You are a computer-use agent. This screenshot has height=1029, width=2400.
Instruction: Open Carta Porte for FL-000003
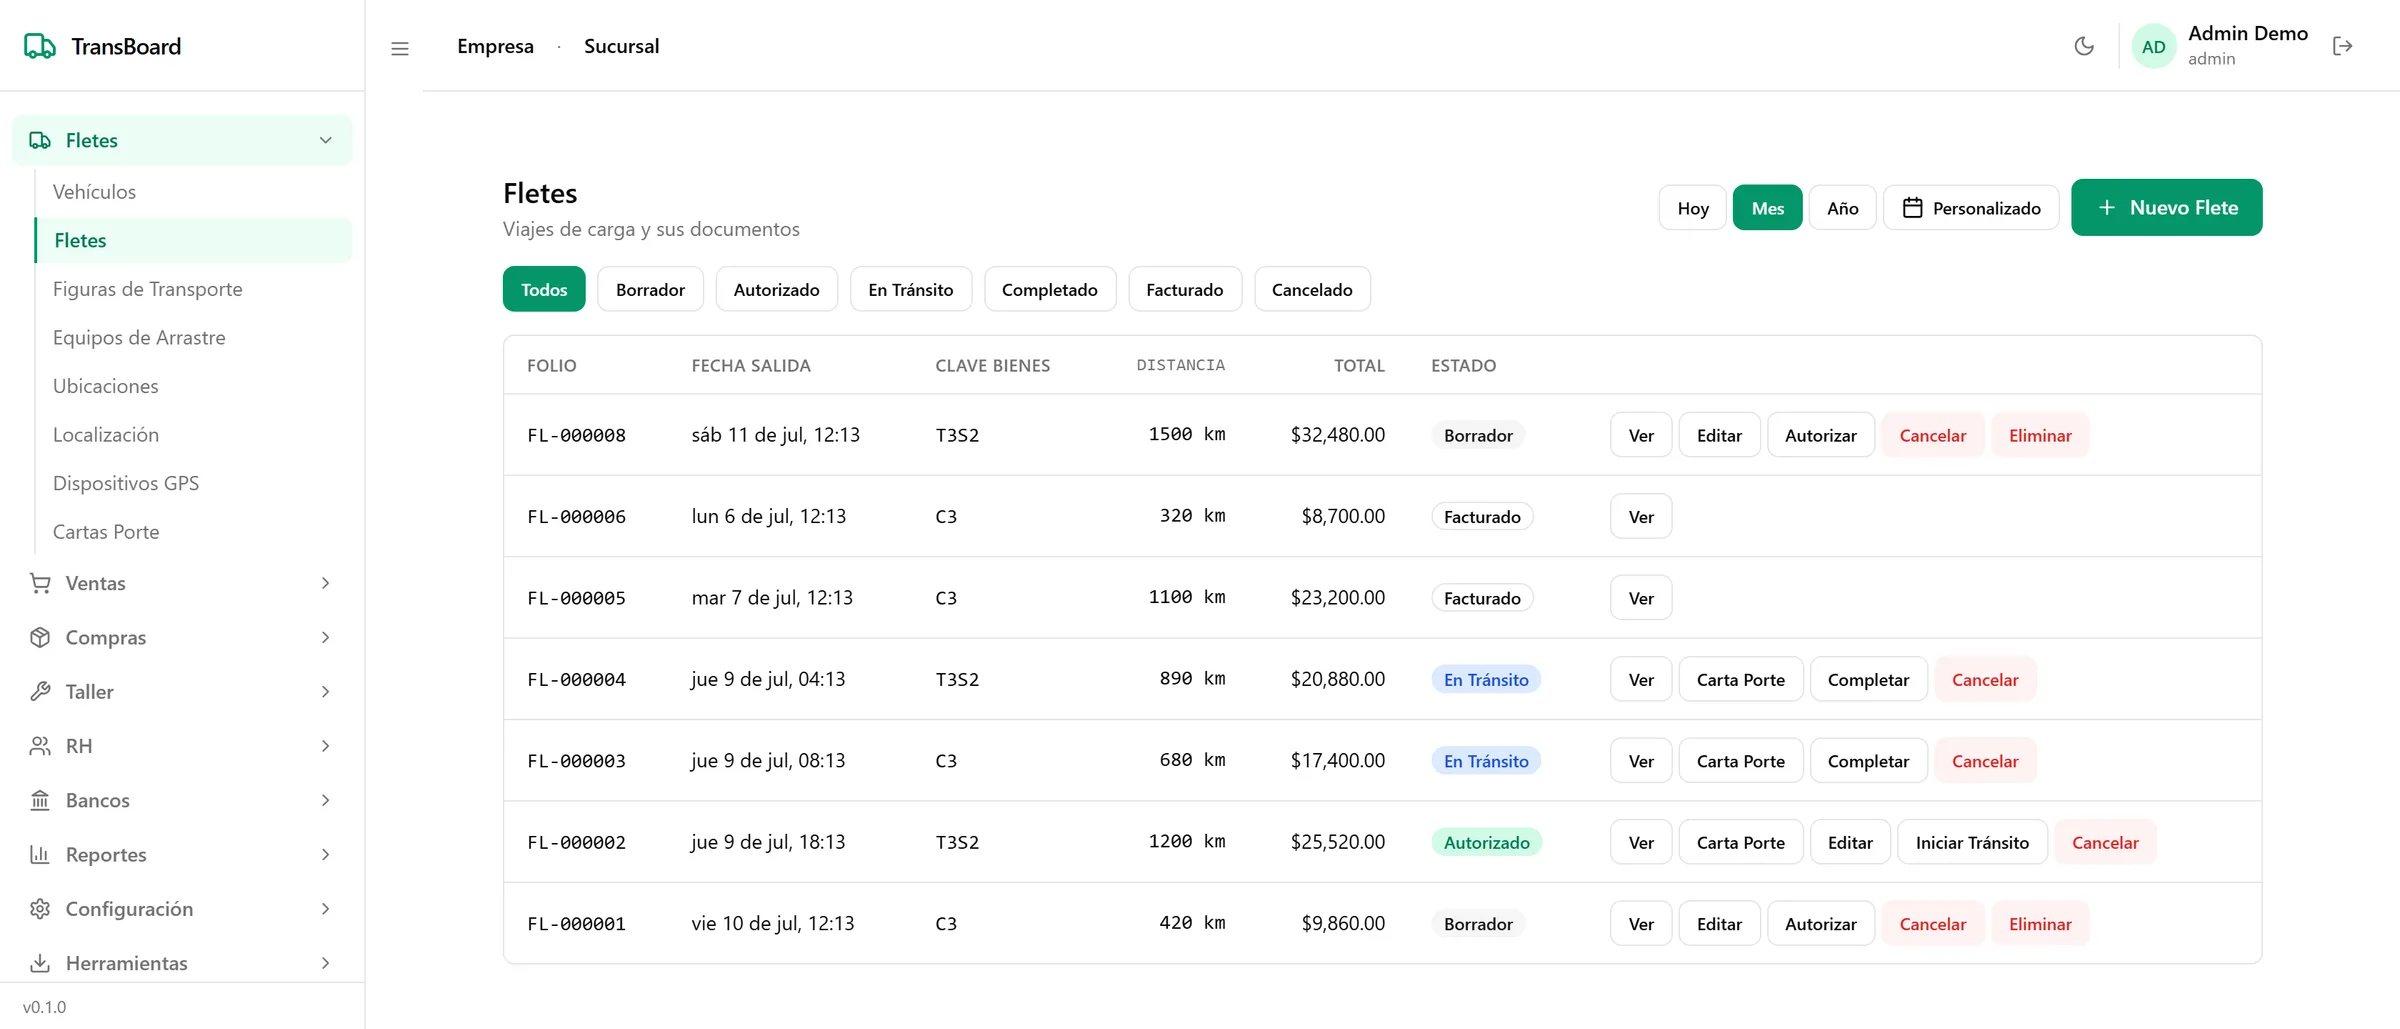[x=1740, y=761]
